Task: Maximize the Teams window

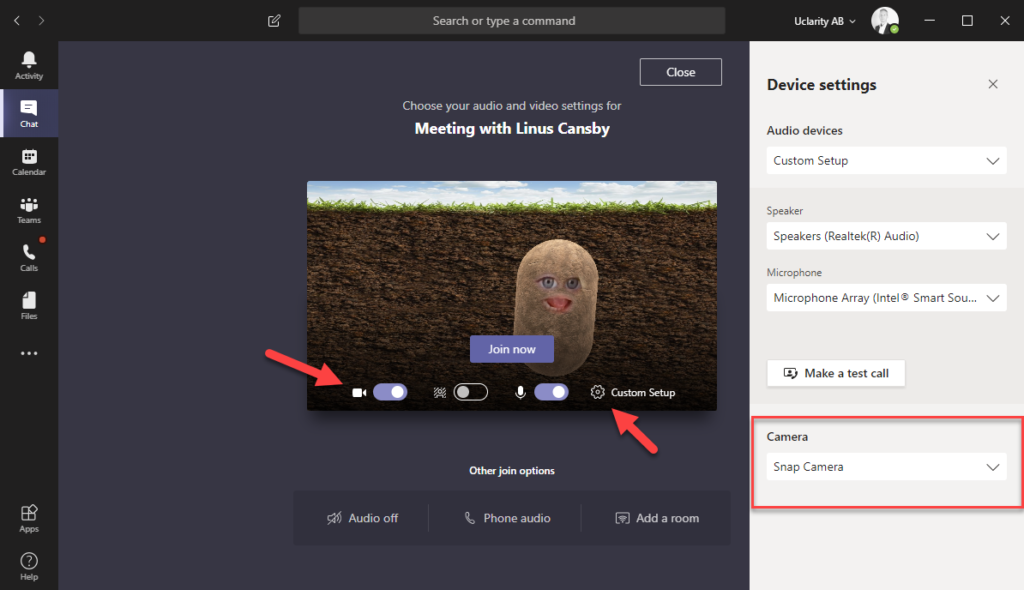Action: click(x=967, y=21)
